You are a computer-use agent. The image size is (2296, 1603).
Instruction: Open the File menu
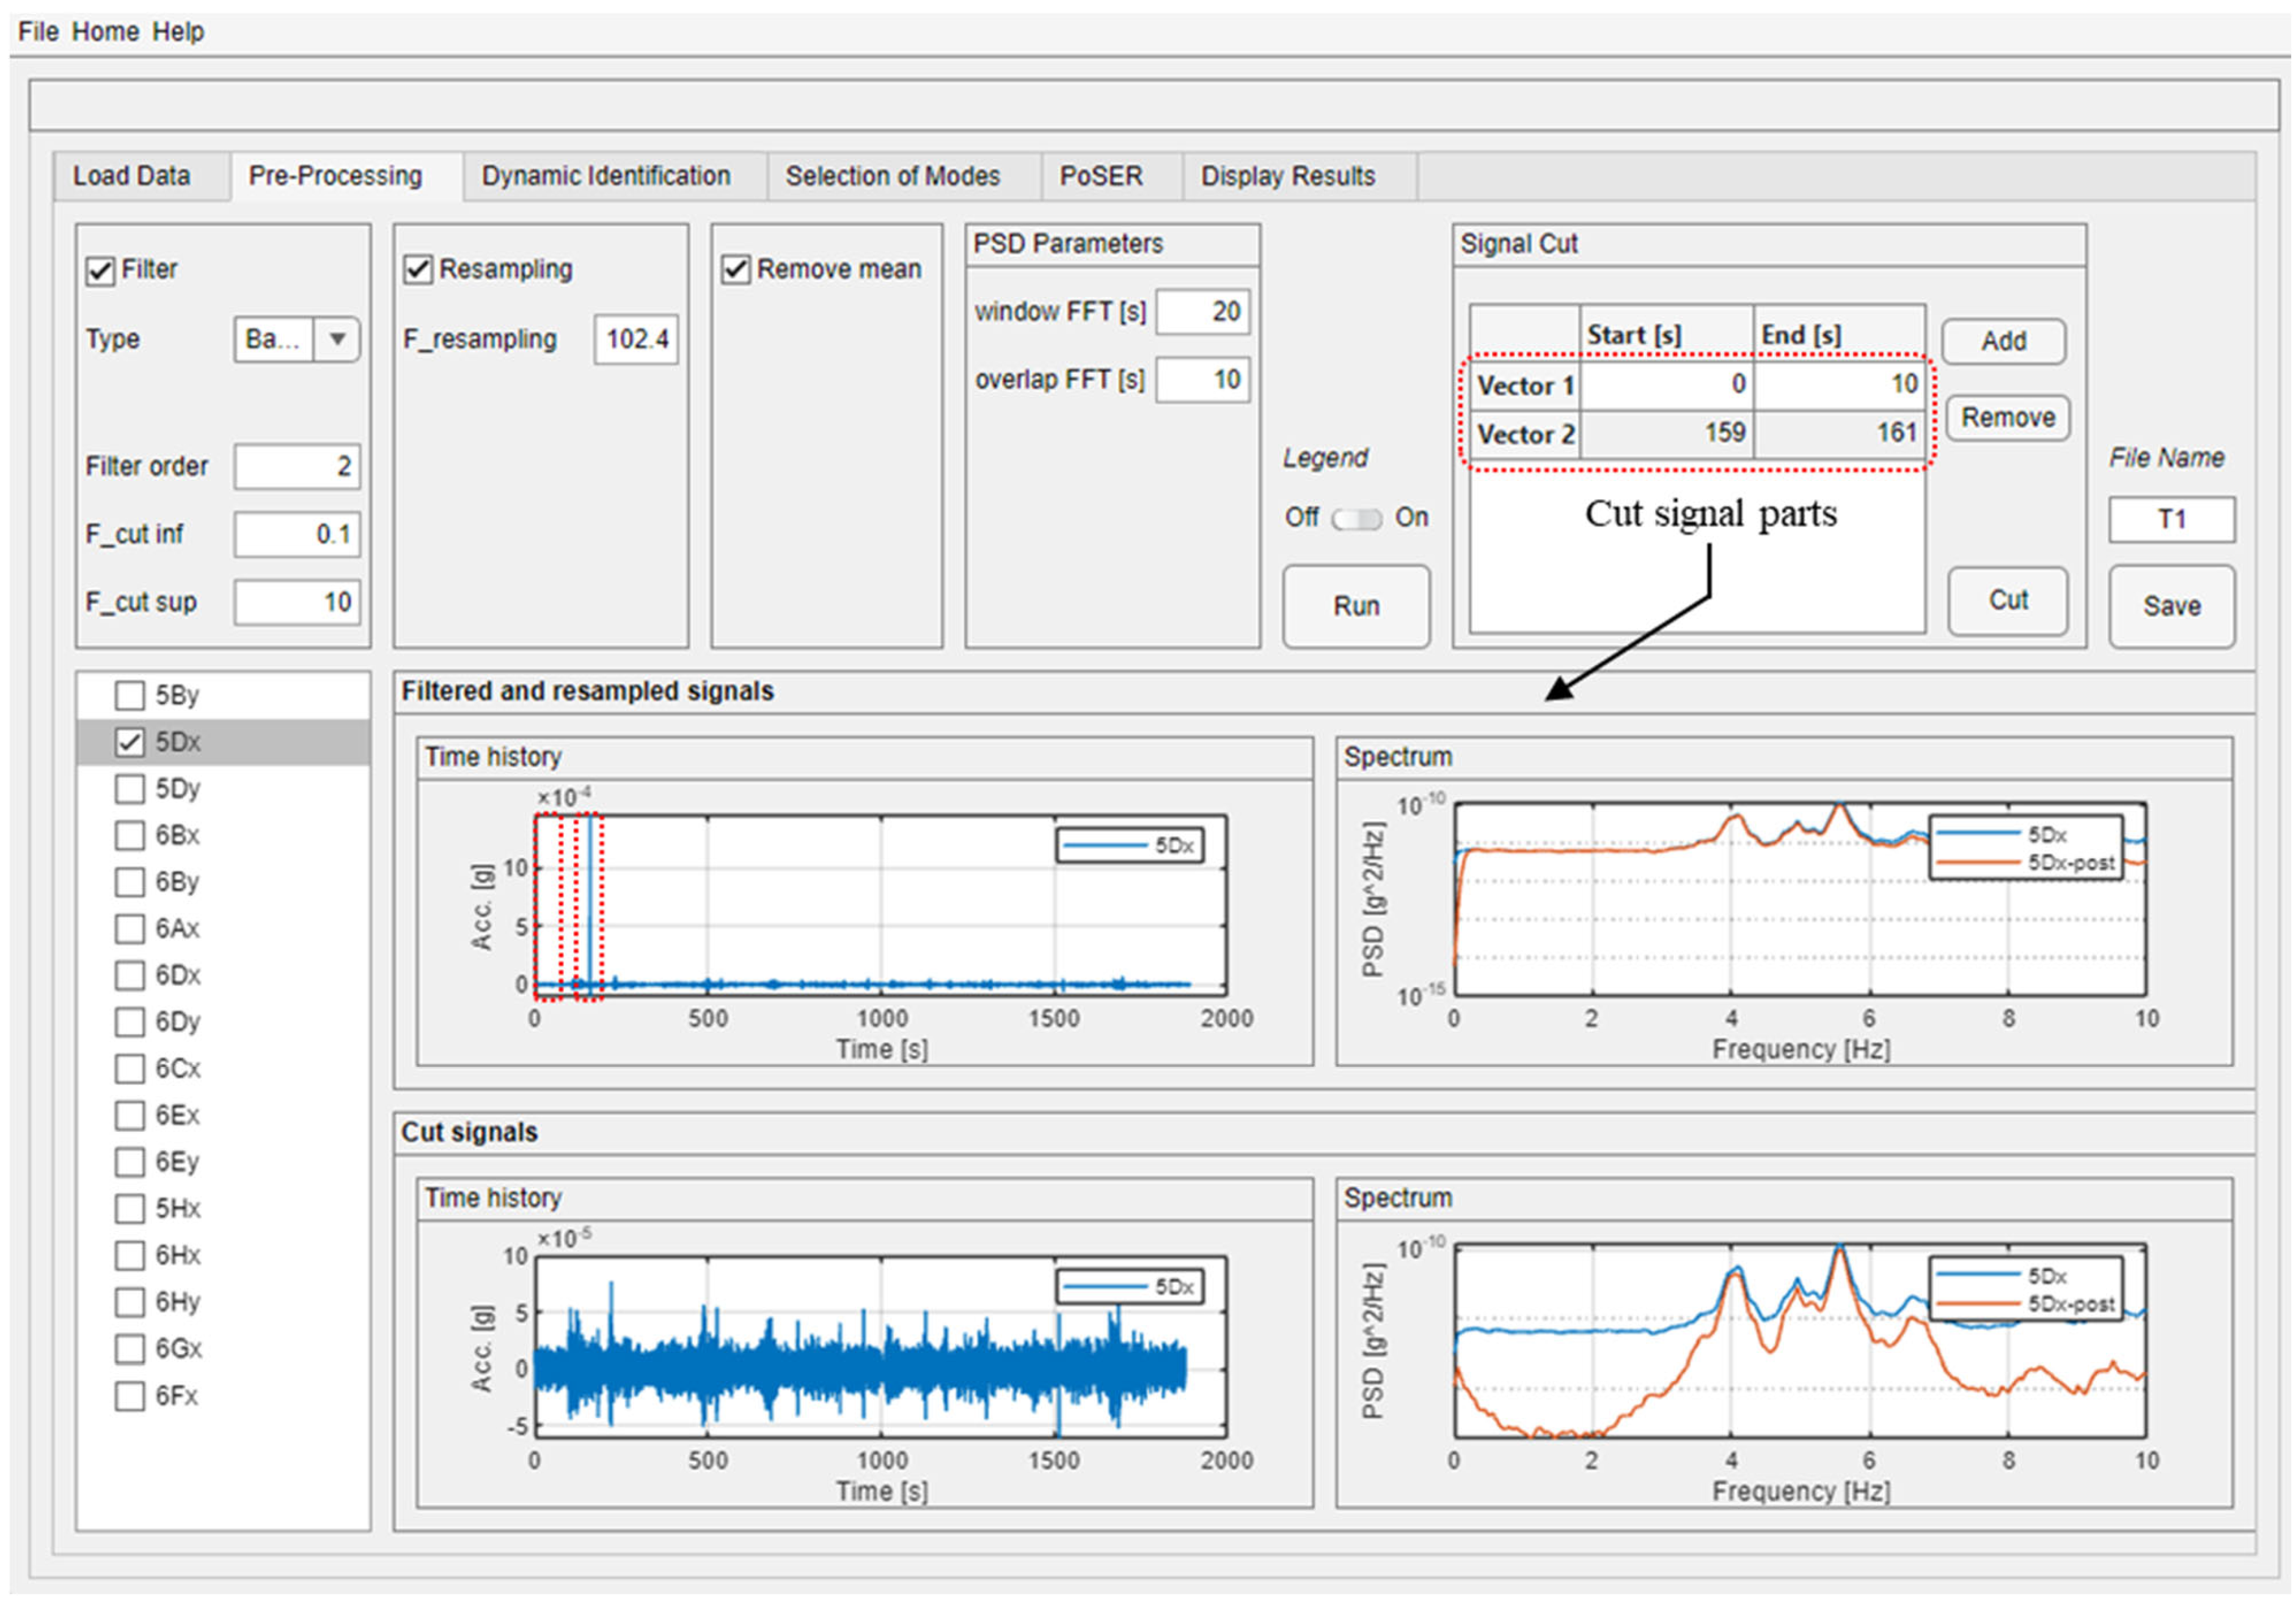[38, 32]
